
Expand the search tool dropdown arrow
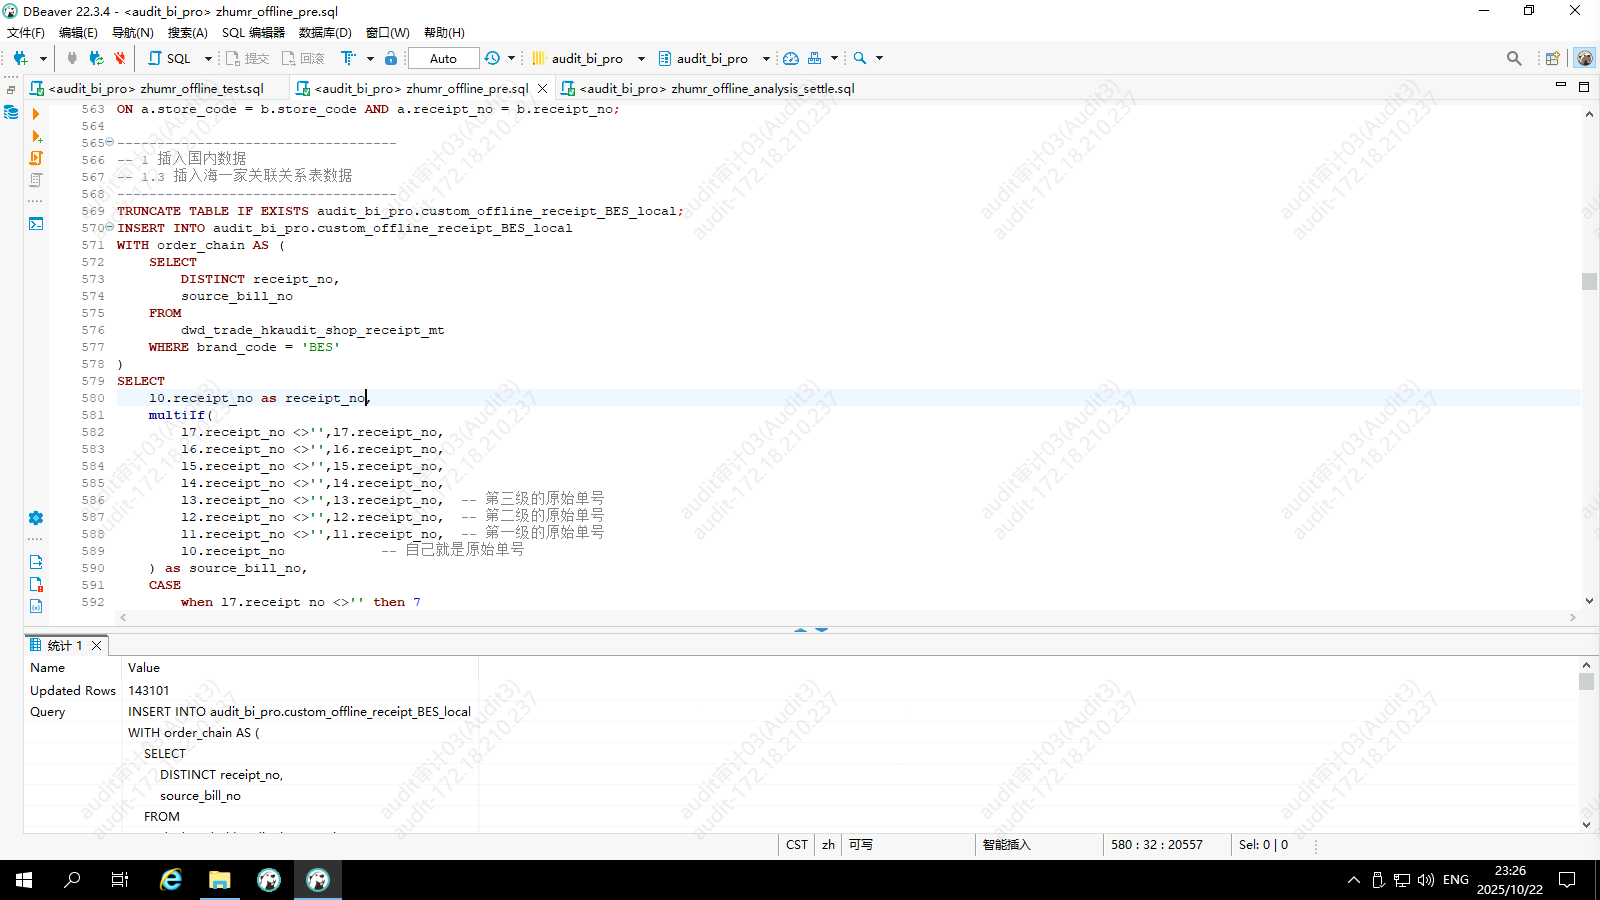(x=880, y=58)
